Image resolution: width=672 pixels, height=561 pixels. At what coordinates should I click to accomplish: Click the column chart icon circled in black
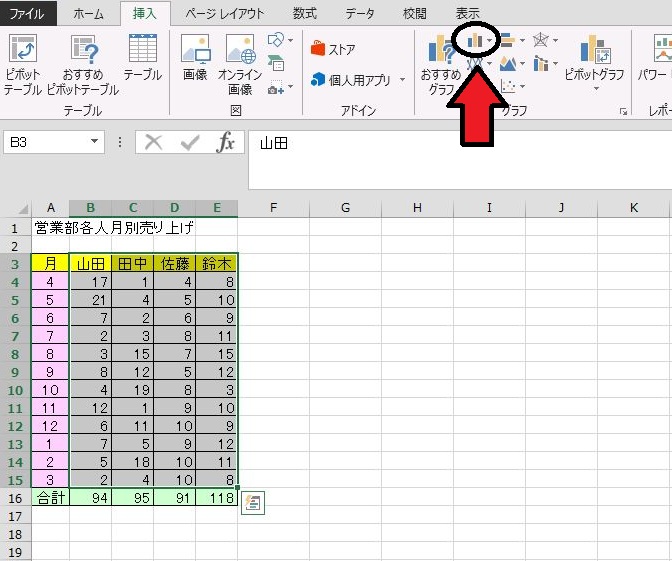(x=475, y=41)
